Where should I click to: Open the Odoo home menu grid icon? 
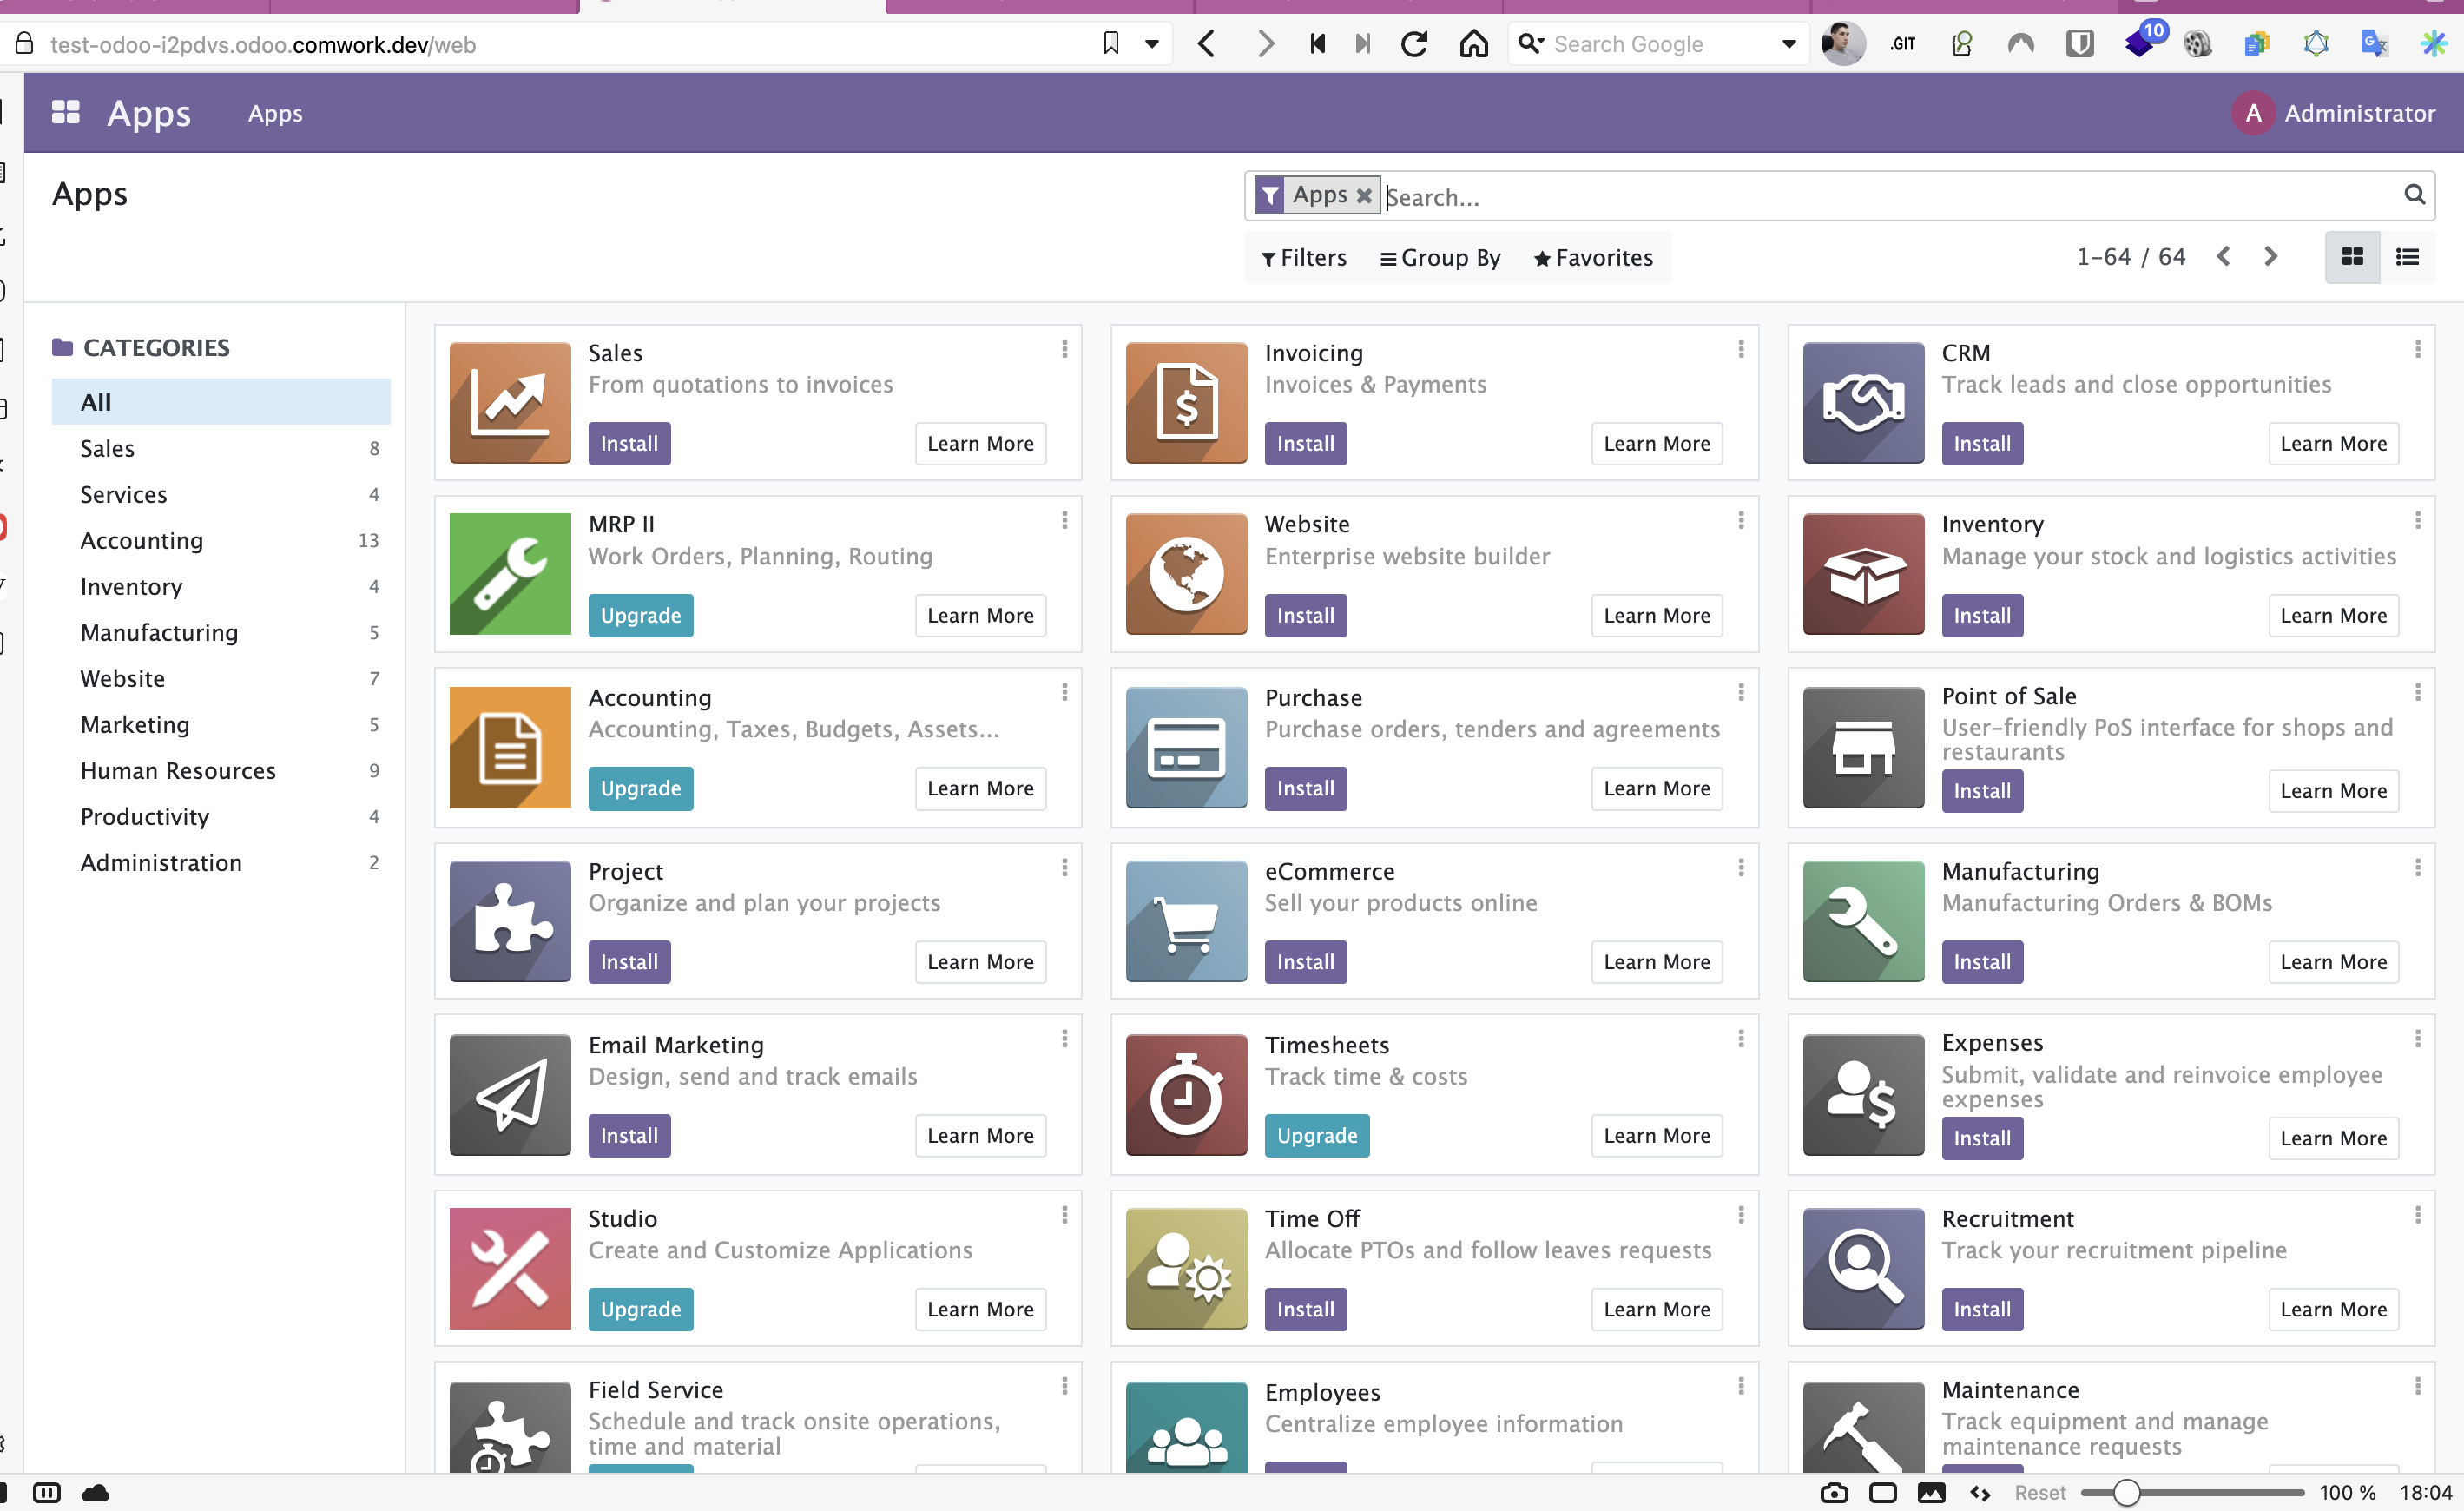point(66,112)
